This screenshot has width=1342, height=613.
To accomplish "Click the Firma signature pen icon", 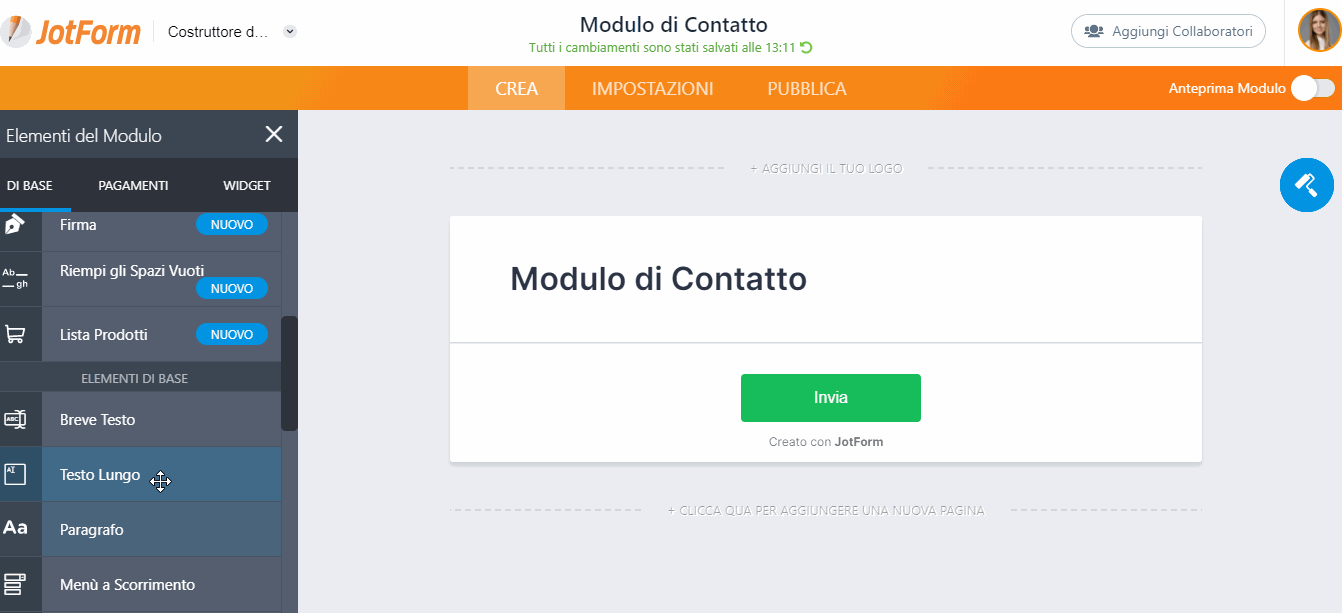I will (x=14, y=225).
